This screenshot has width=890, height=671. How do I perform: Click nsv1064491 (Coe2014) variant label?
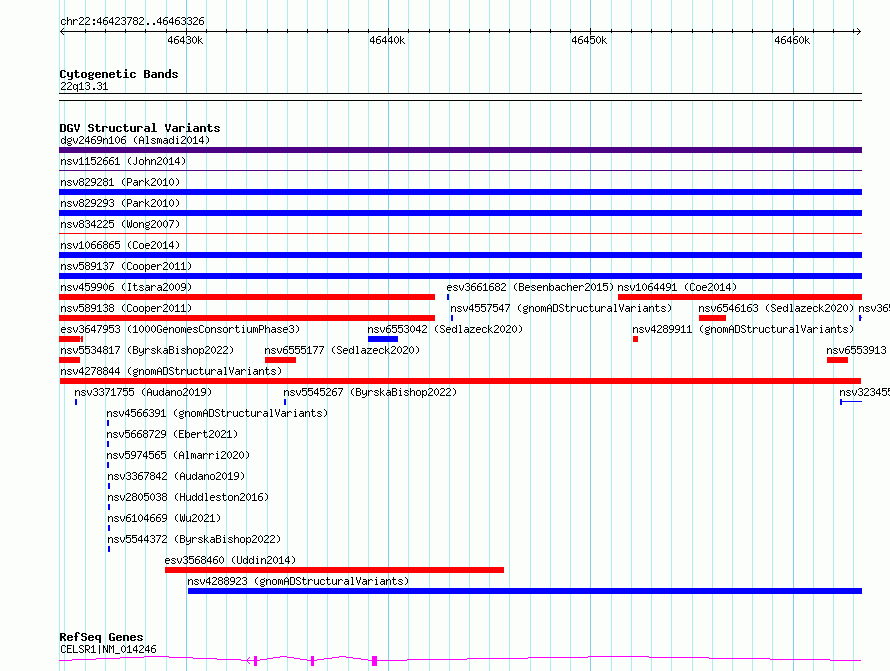677,287
